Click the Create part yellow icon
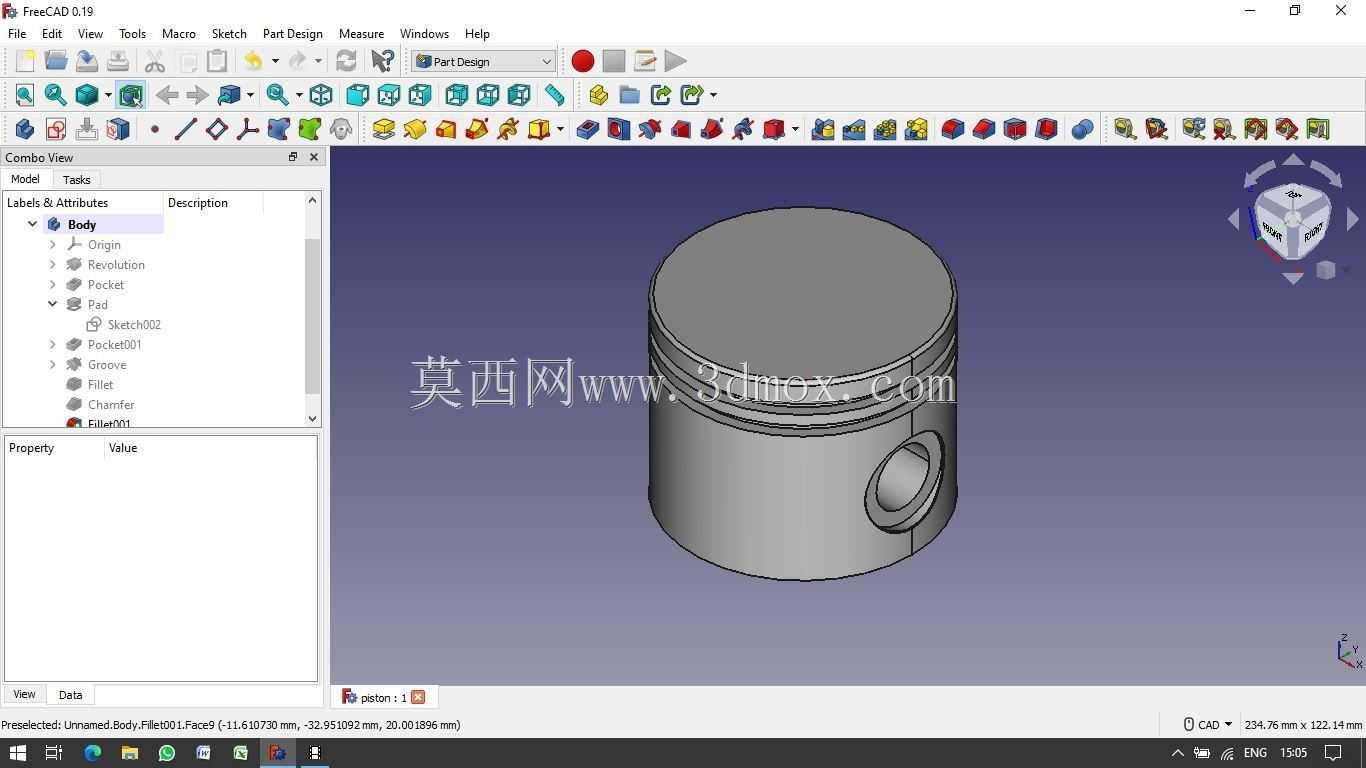Image resolution: width=1366 pixels, height=768 pixels. click(598, 95)
